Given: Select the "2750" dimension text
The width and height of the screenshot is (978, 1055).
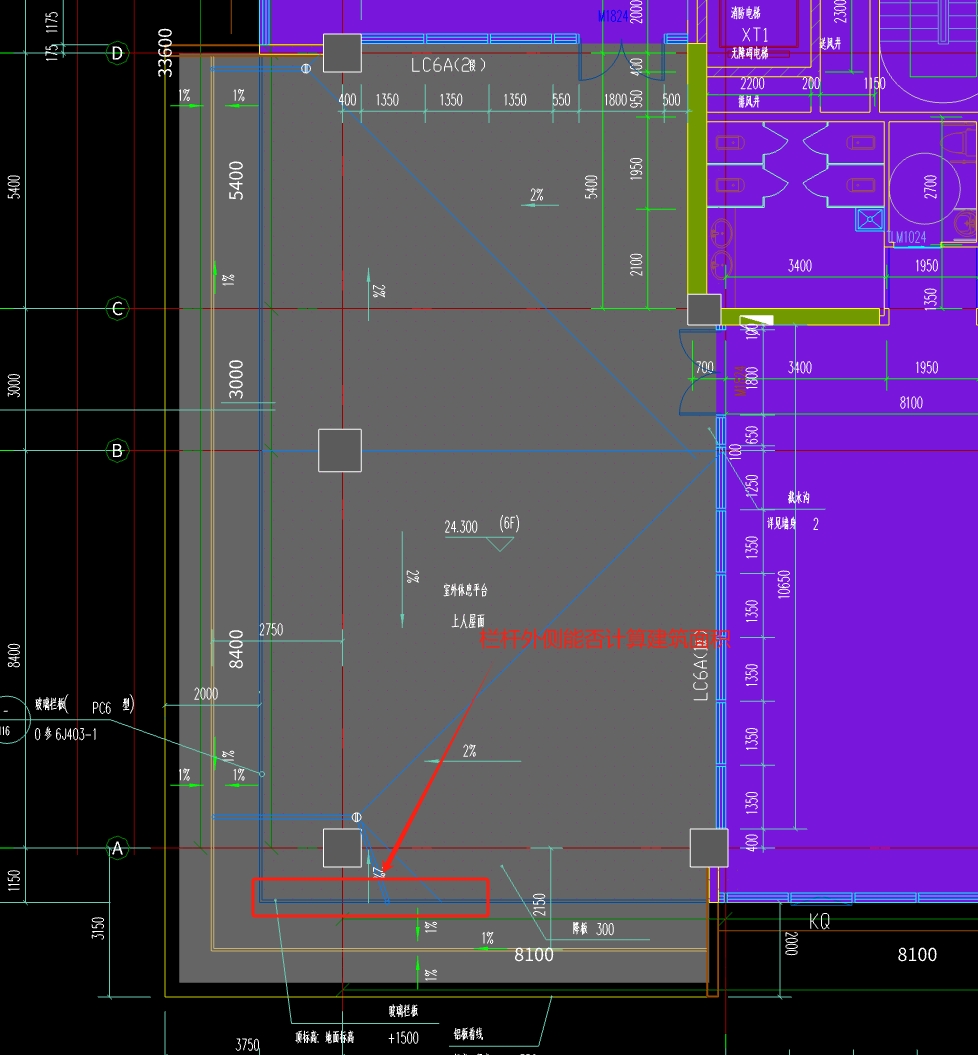Looking at the screenshot, I should (271, 630).
